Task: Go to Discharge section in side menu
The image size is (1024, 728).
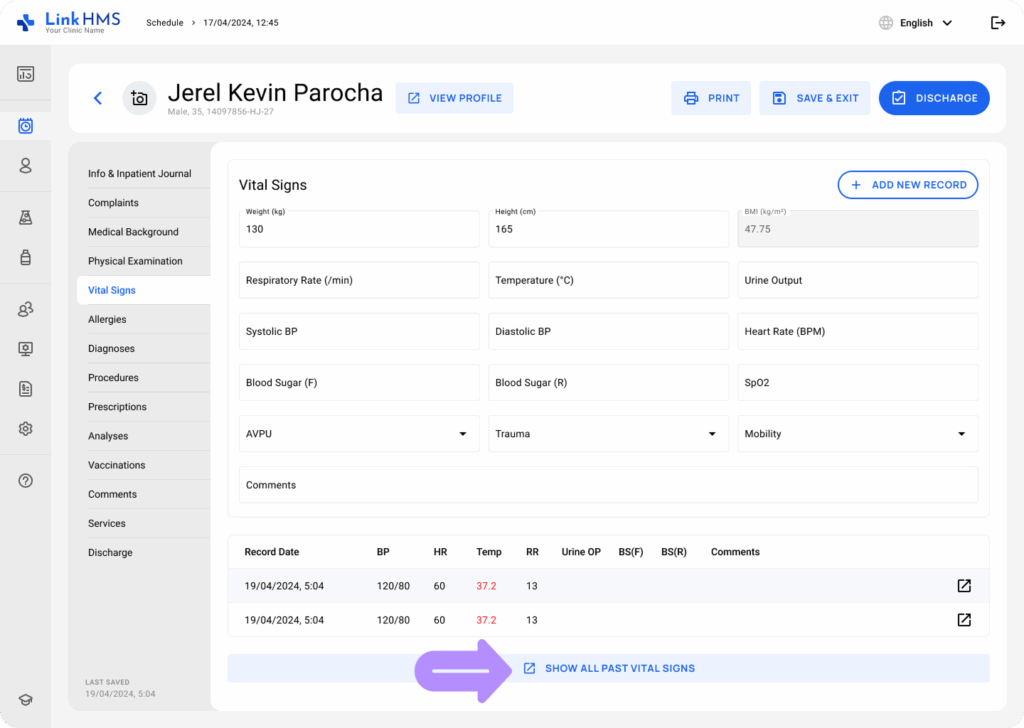Action: pyautogui.click(x=110, y=552)
